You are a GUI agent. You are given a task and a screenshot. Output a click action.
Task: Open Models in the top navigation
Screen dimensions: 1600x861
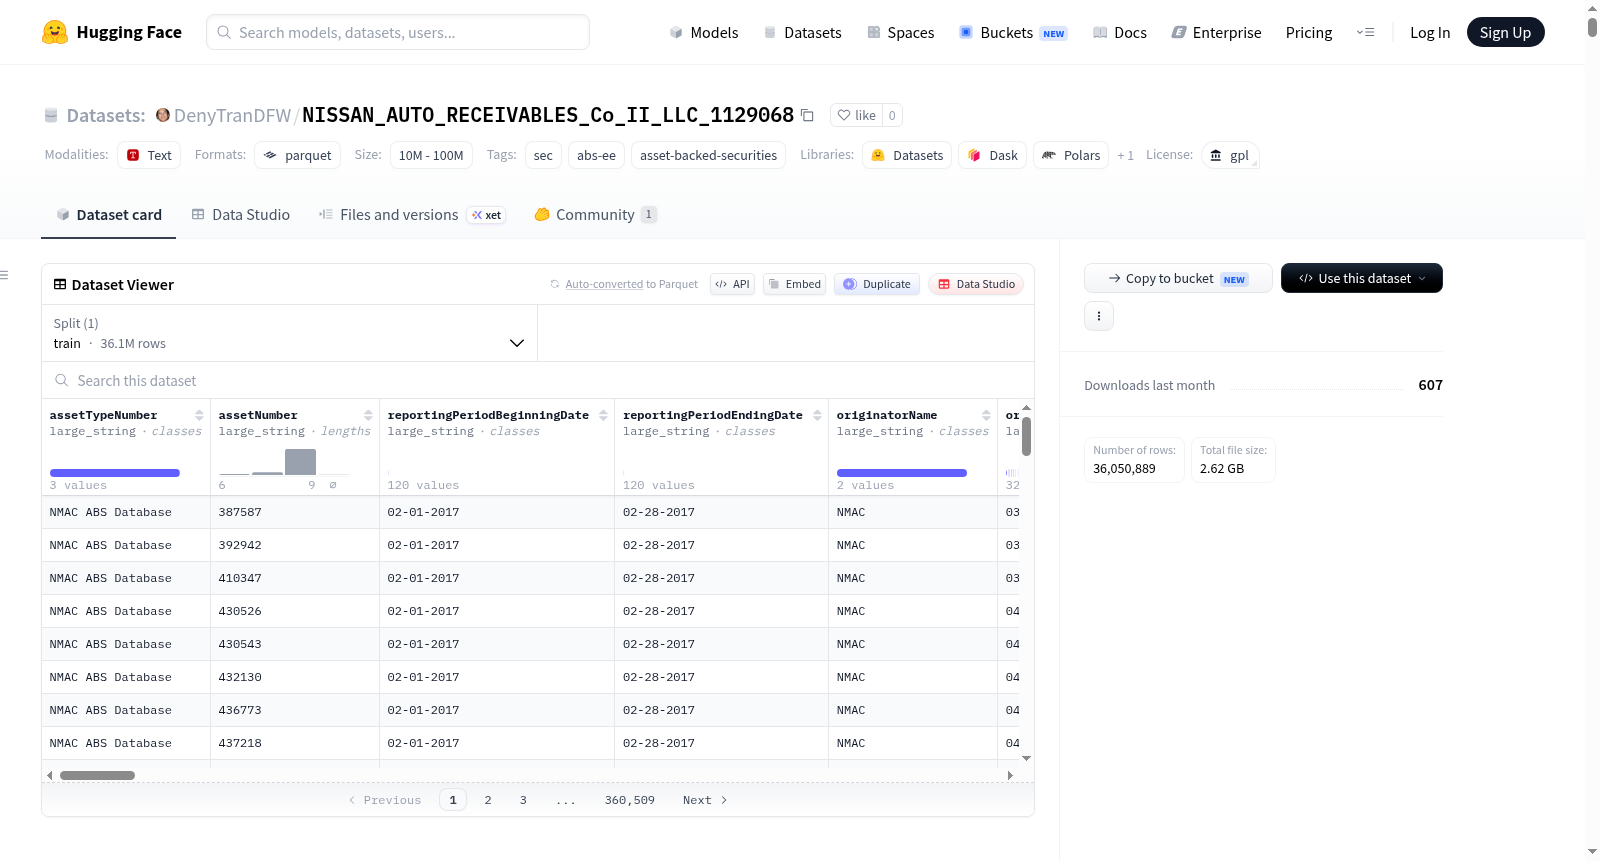(704, 33)
